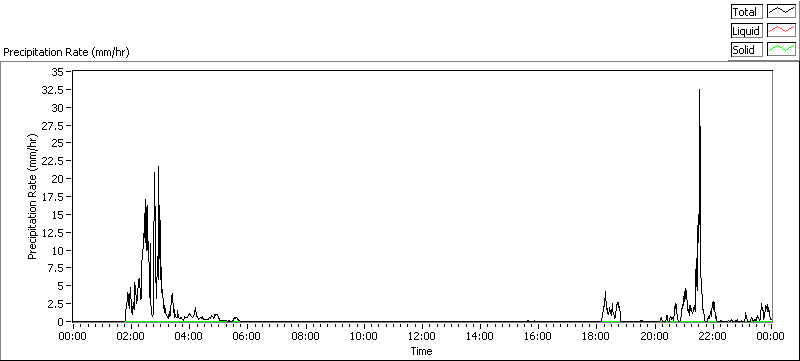The width and height of the screenshot is (800, 361).
Task: Click the 35 y-axis maximum value
Action: click(x=57, y=72)
